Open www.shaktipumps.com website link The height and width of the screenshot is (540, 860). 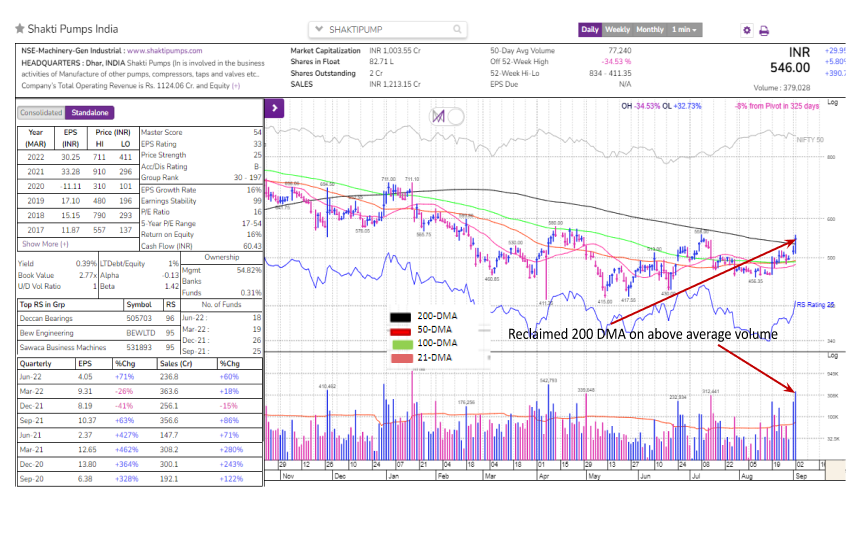pyautogui.click(x=165, y=50)
